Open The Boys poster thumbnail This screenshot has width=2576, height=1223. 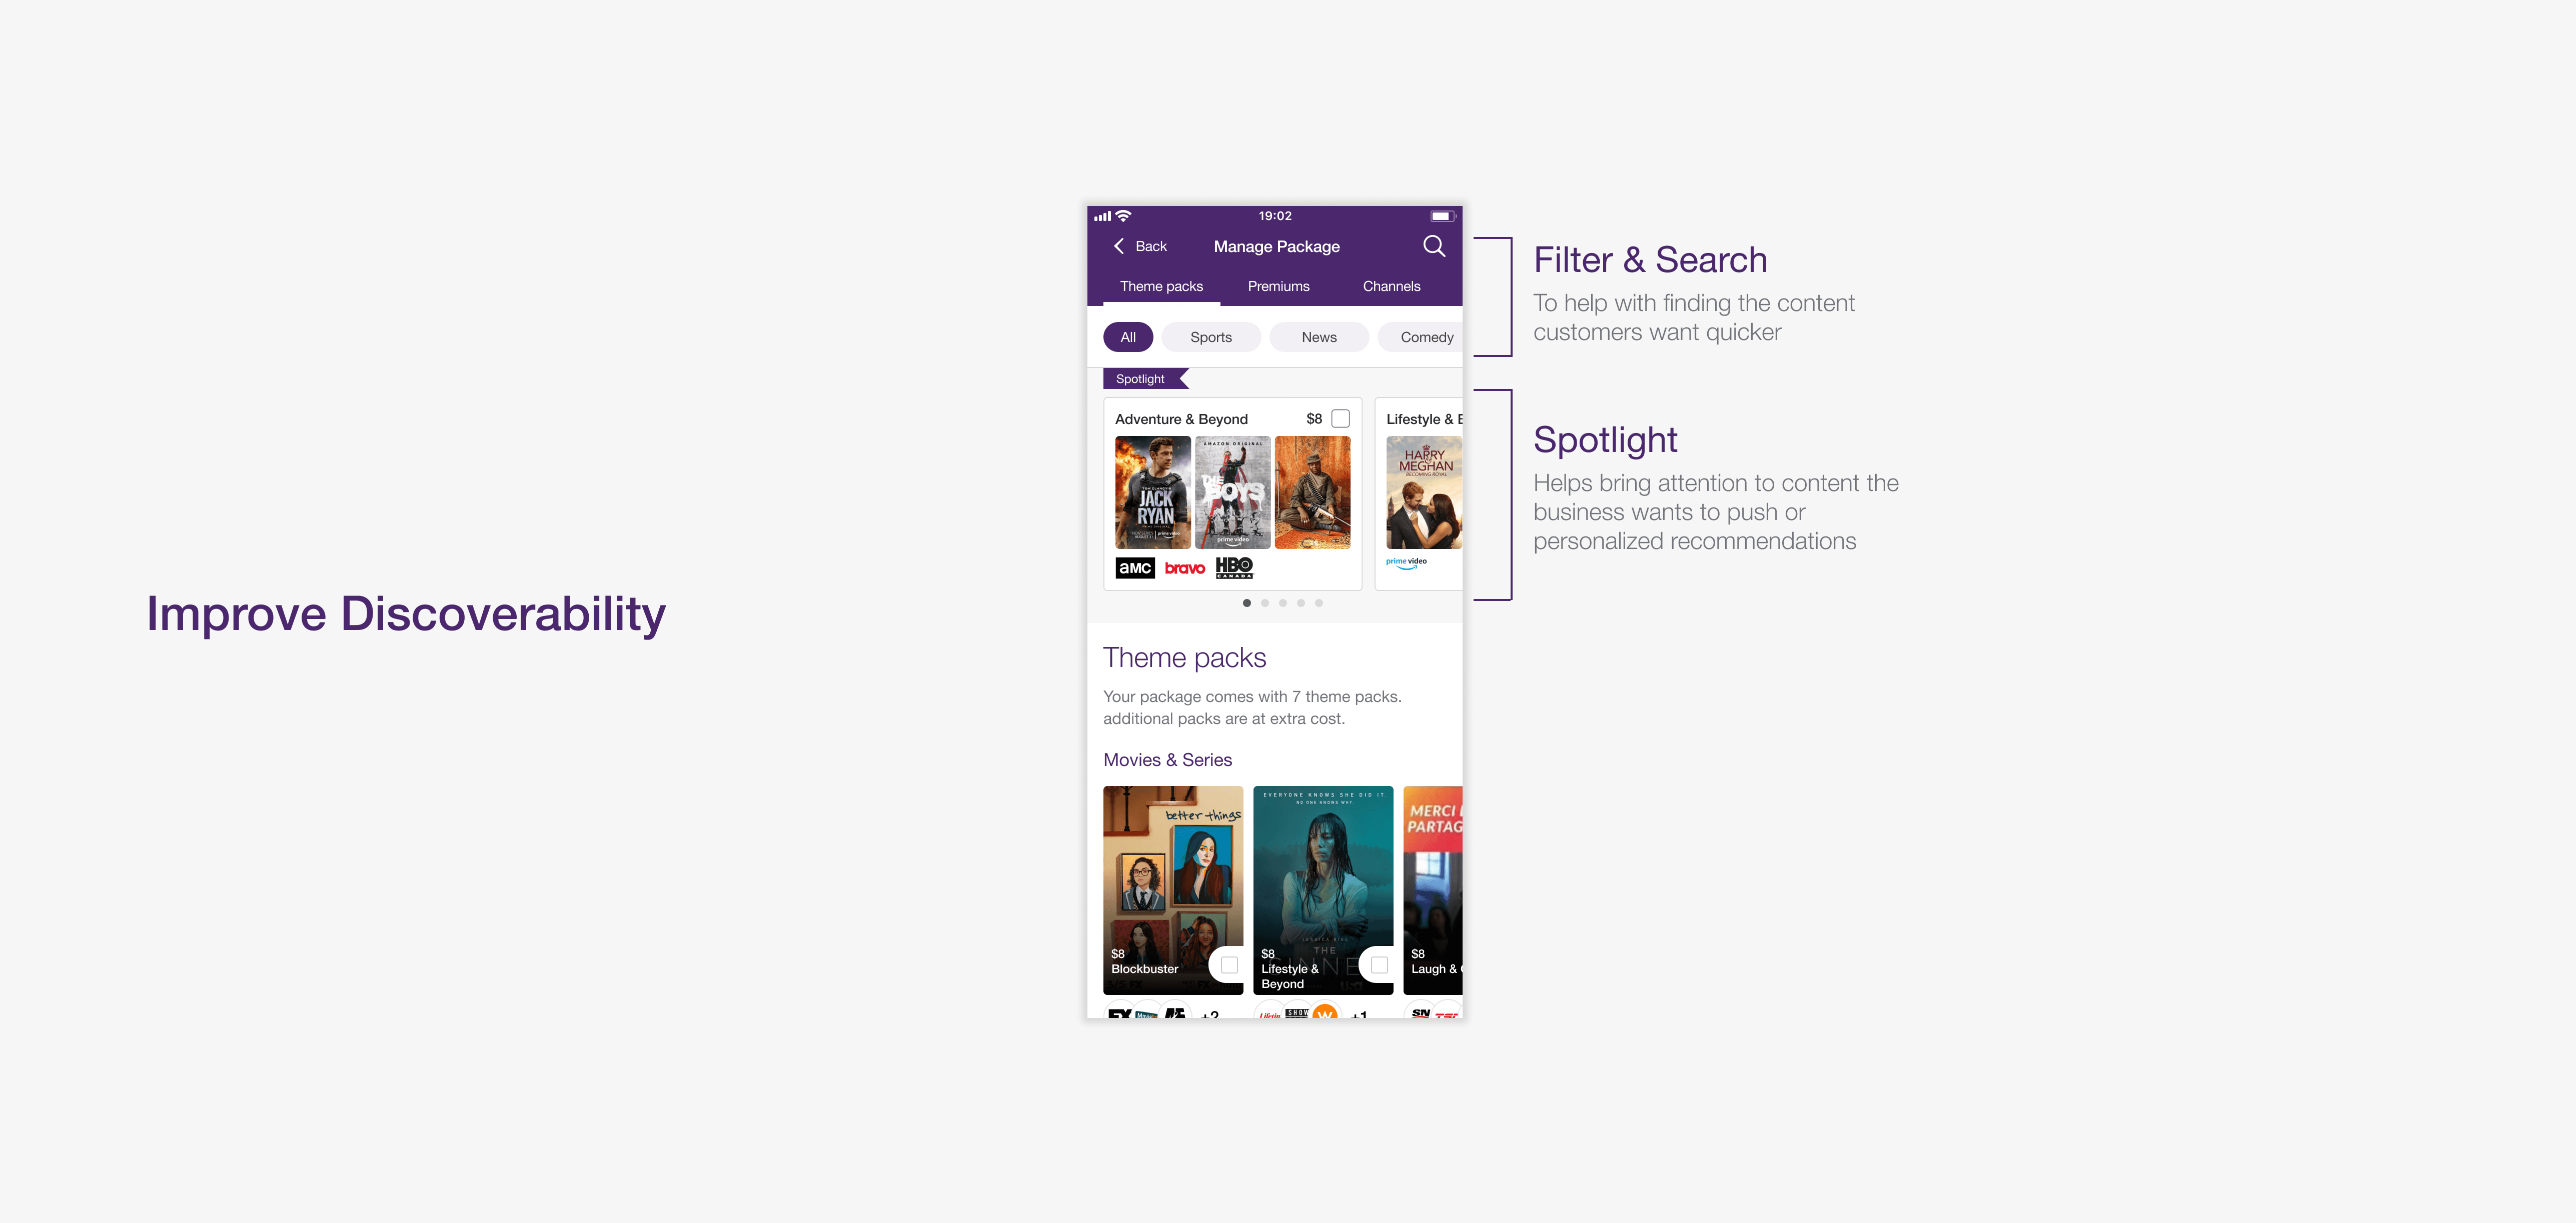(1232, 492)
